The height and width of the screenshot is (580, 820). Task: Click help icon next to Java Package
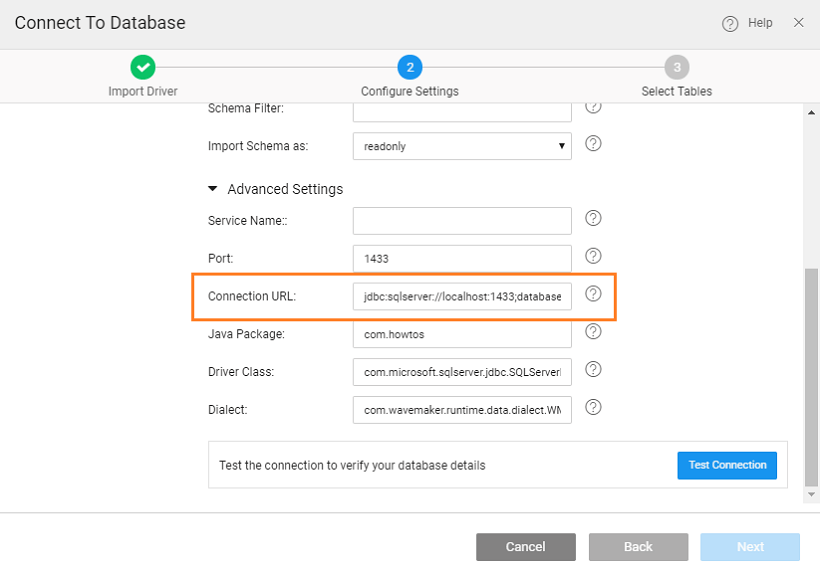[593, 332]
